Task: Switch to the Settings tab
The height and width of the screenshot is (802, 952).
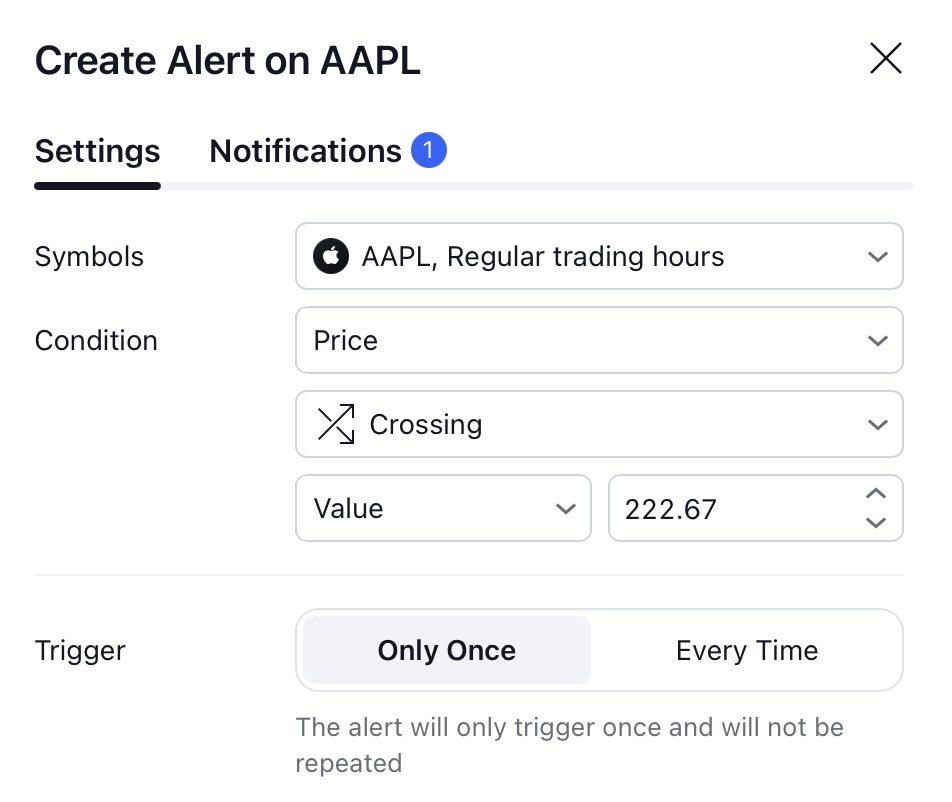Action: 97,151
